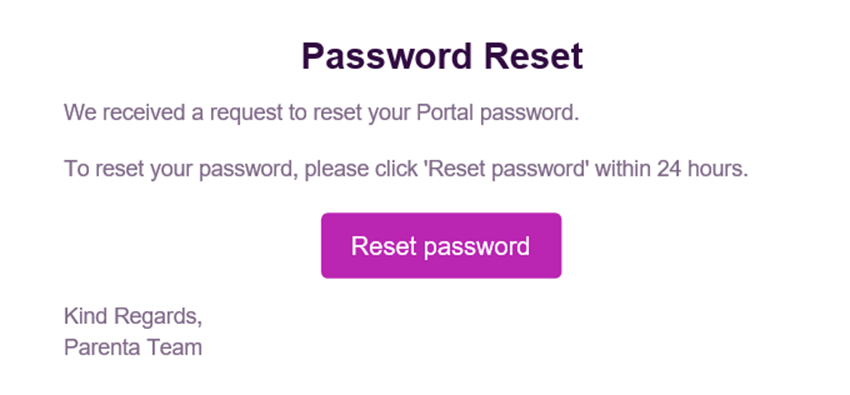850x395 pixels.
Task: Click the word 'within' in the instructions
Action: pyautogui.click(x=623, y=169)
